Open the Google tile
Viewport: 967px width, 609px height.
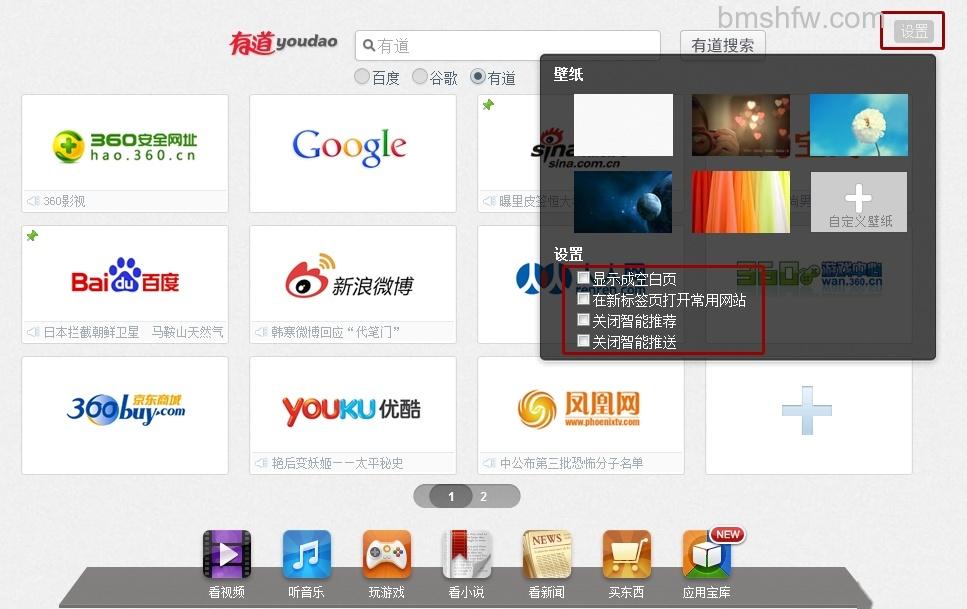[353, 154]
